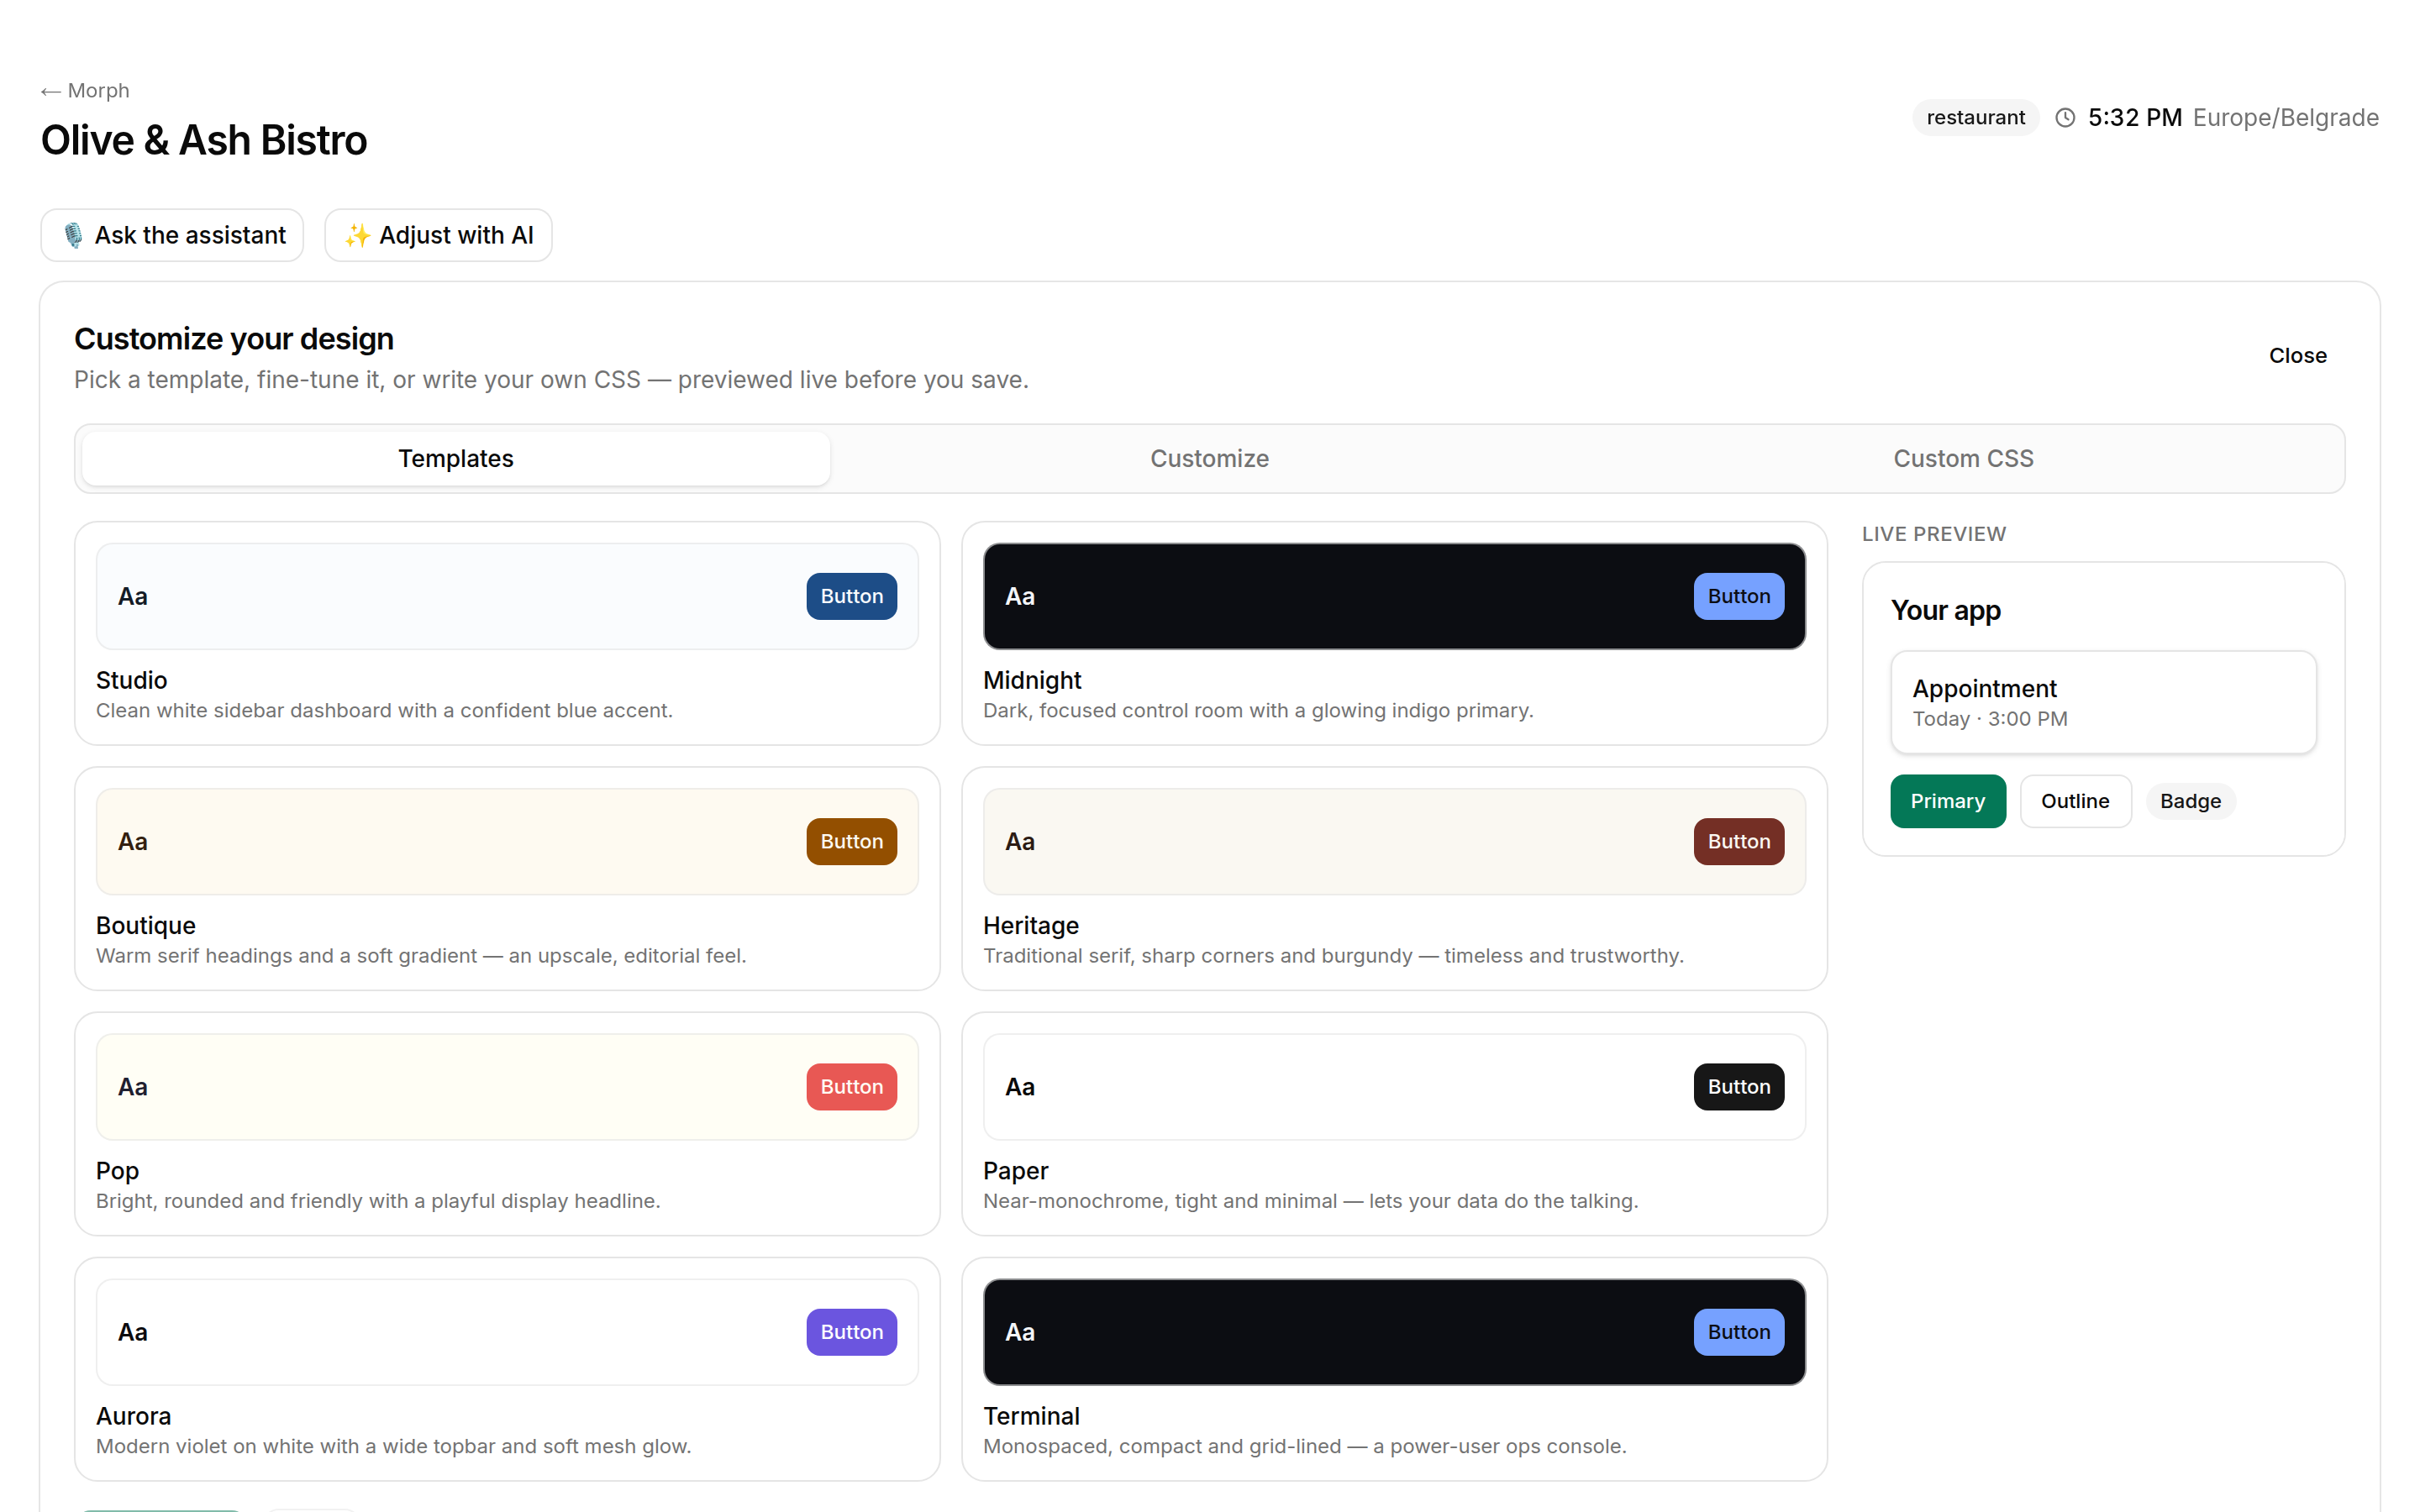Click the brown Button in Boutique preview
The width and height of the screenshot is (2420, 1512).
tap(852, 841)
